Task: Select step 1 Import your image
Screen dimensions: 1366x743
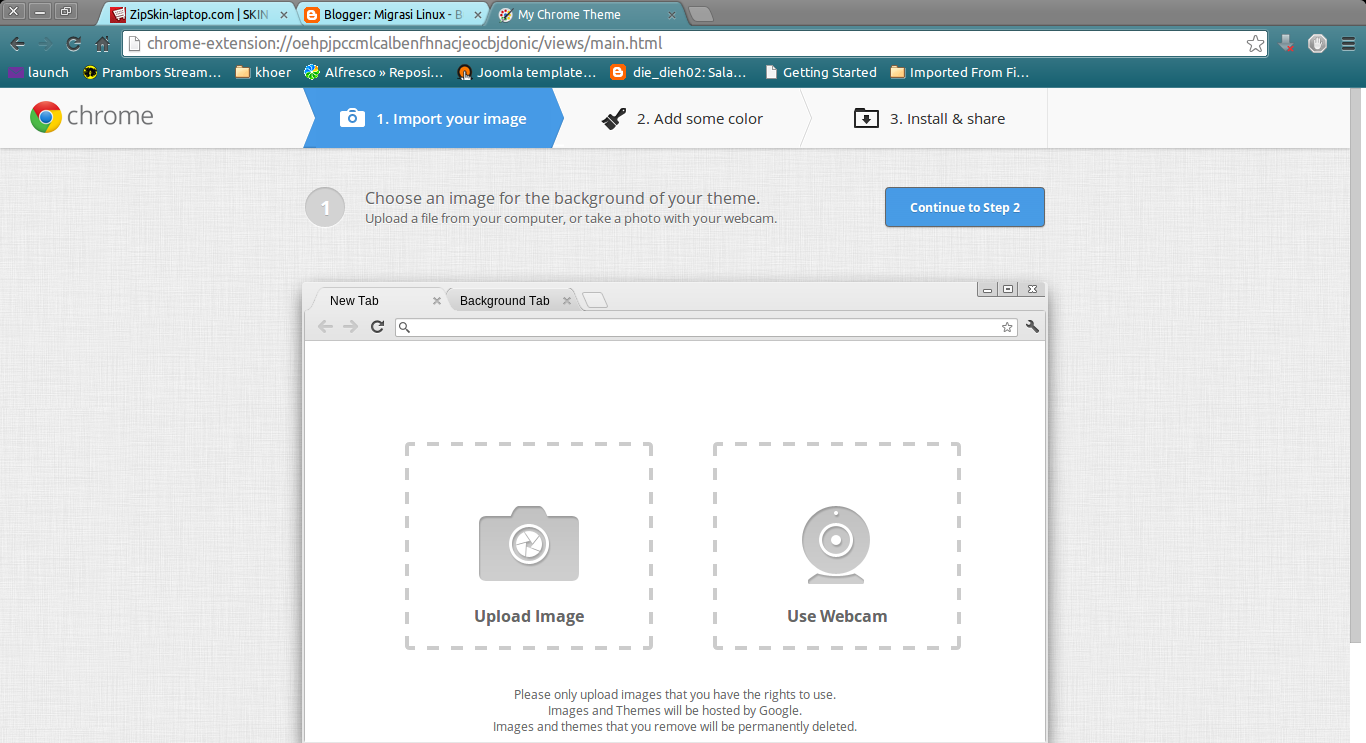Action: [x=433, y=118]
